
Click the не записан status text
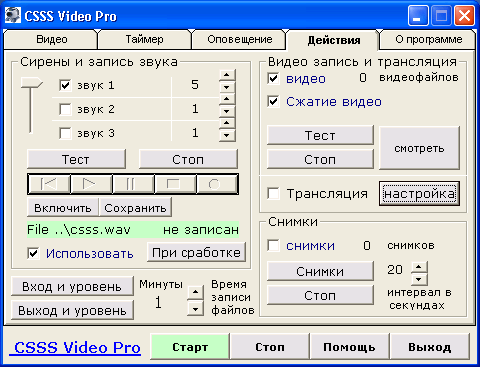201,230
